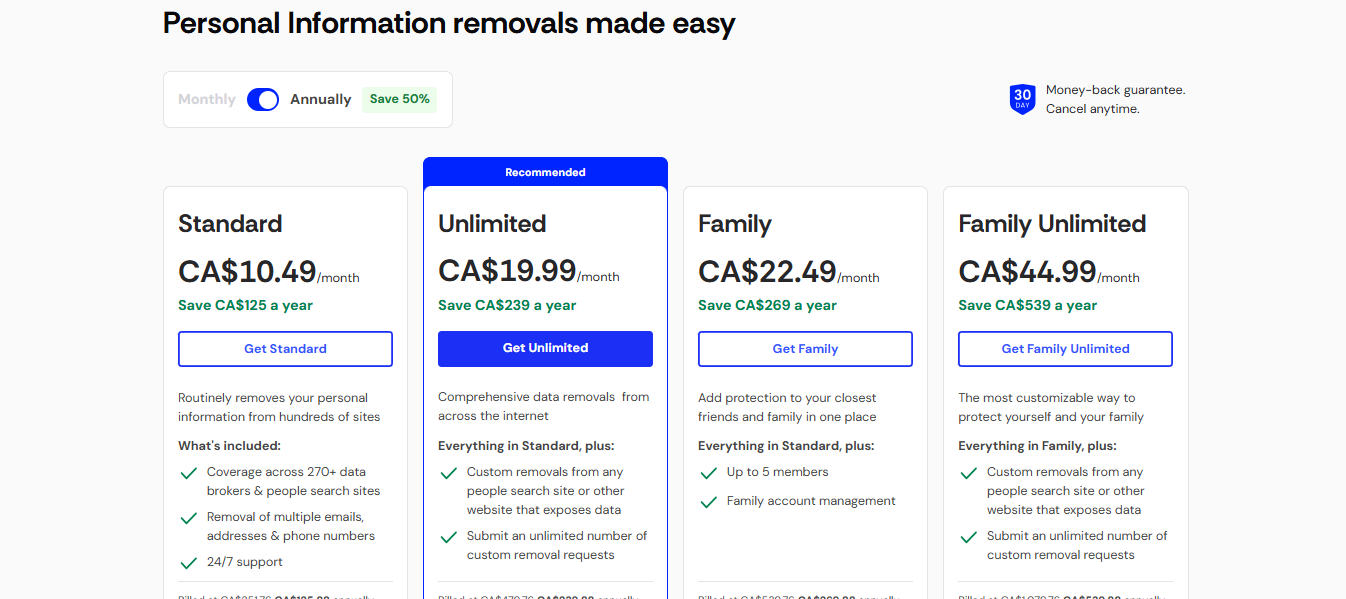Click checkmark next to Up to 5 members
This screenshot has width=1346, height=599.
pos(708,473)
